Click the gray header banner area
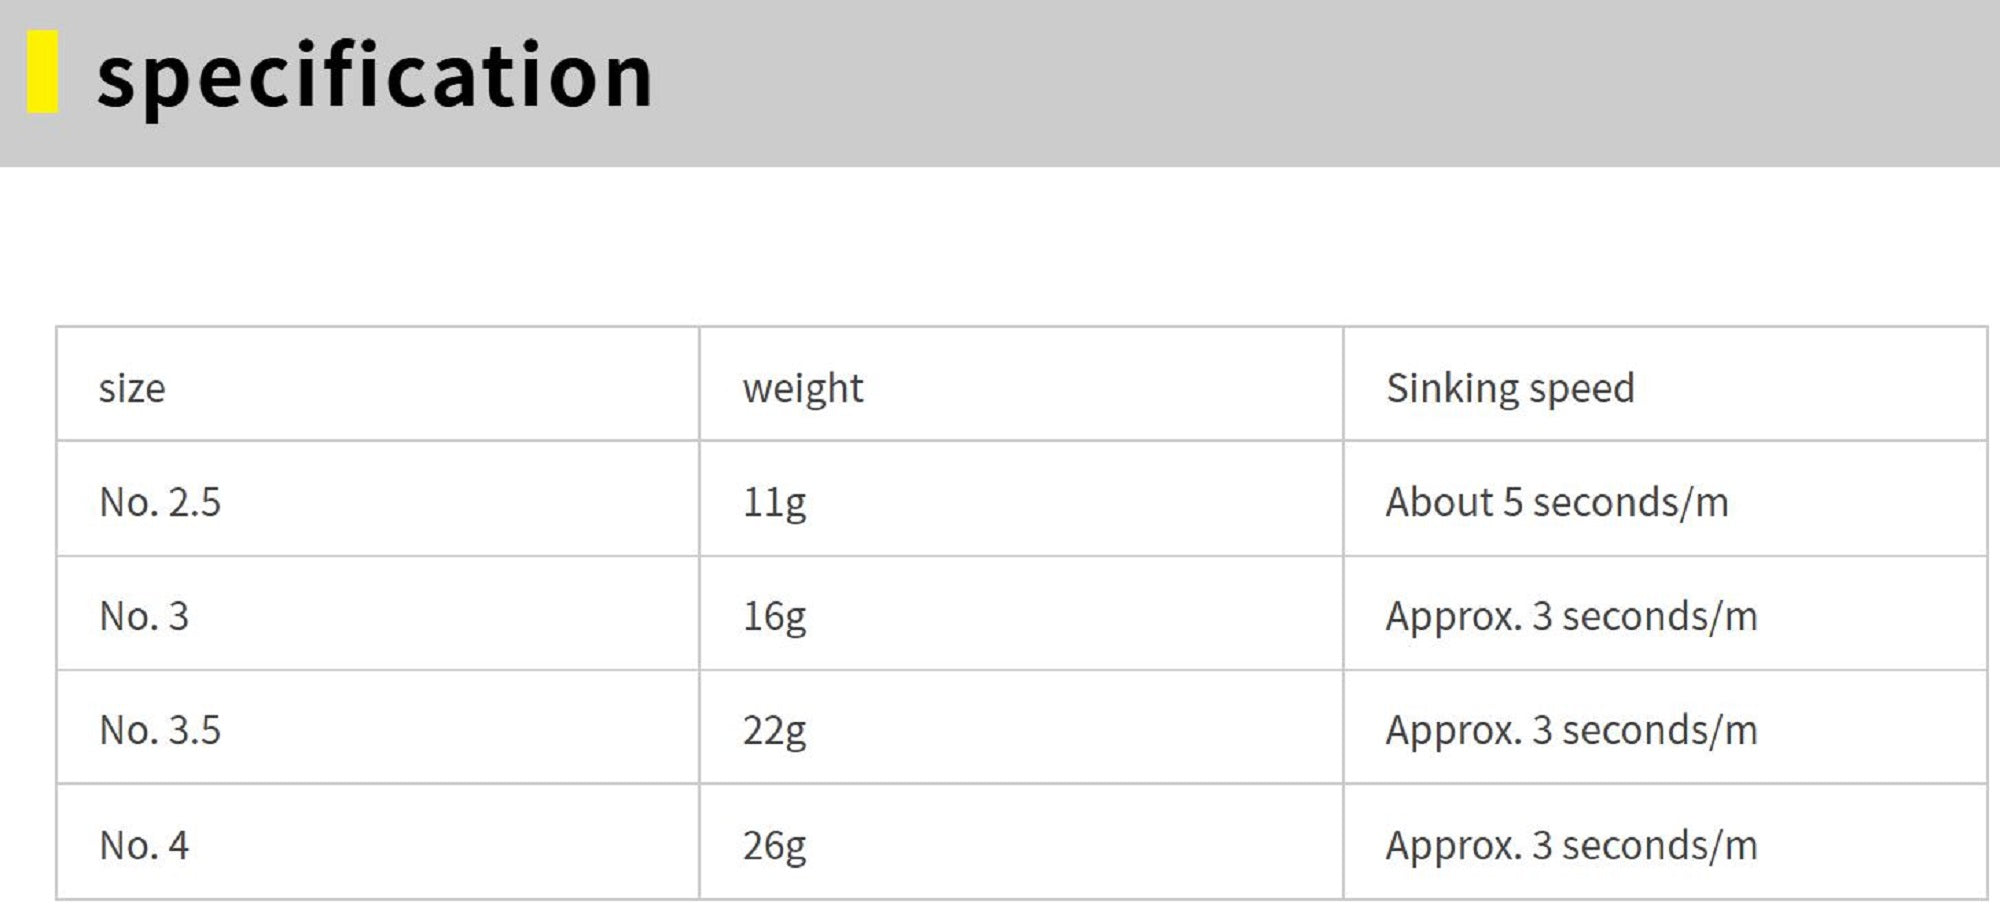 (x=1300, y=82)
